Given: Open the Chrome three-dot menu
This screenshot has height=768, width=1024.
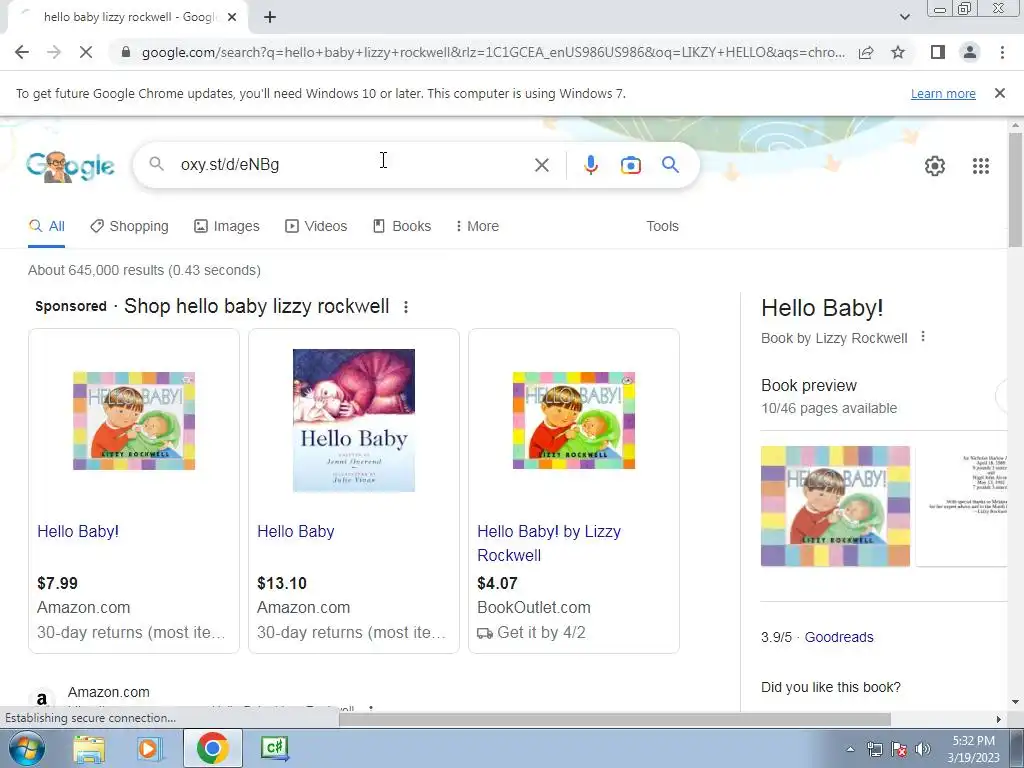Looking at the screenshot, I should [x=1002, y=52].
